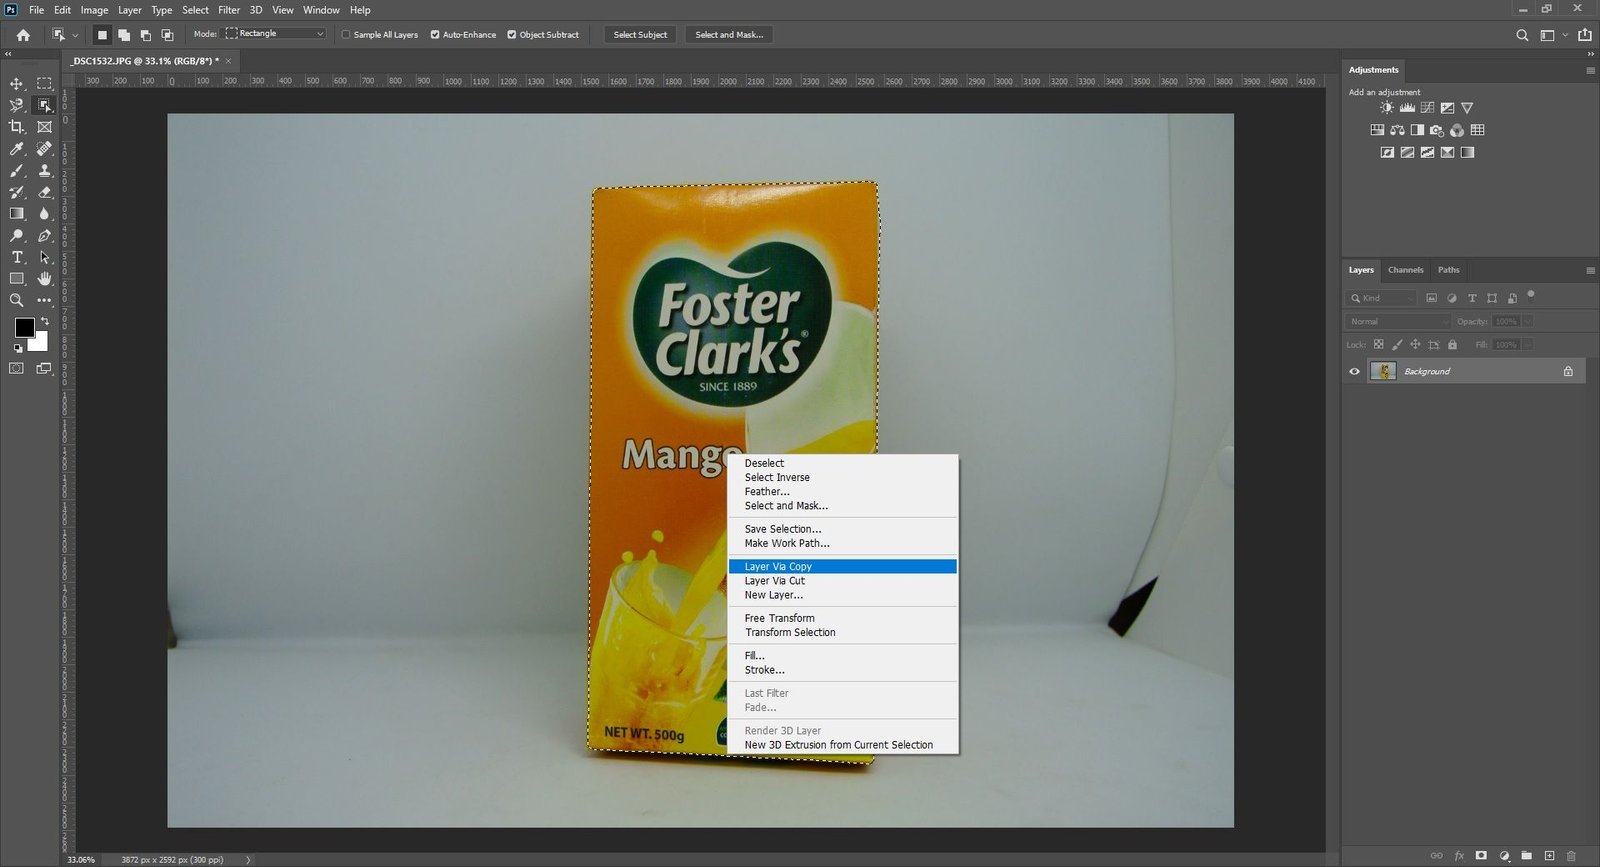Switch to the Paths tab
Image resolution: width=1600 pixels, height=867 pixels.
(x=1448, y=270)
